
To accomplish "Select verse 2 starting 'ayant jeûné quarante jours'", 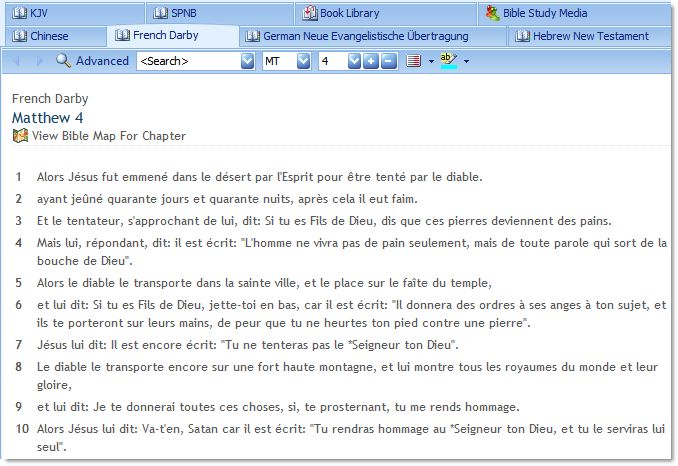I will pyautogui.click(x=227, y=199).
